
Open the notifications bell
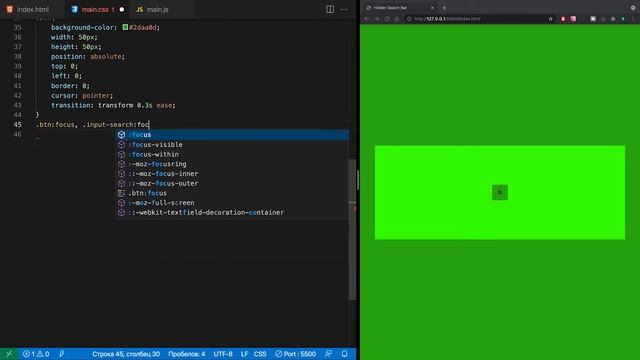point(344,354)
